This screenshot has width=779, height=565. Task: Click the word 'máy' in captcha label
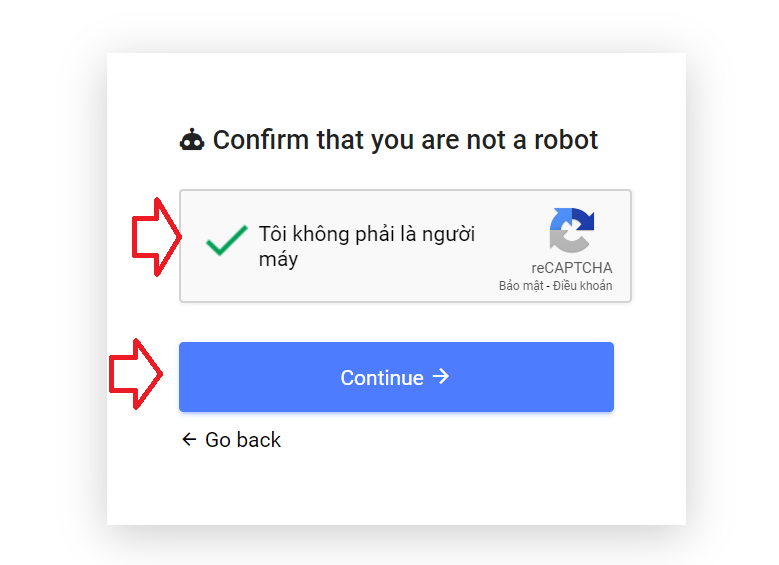(279, 259)
